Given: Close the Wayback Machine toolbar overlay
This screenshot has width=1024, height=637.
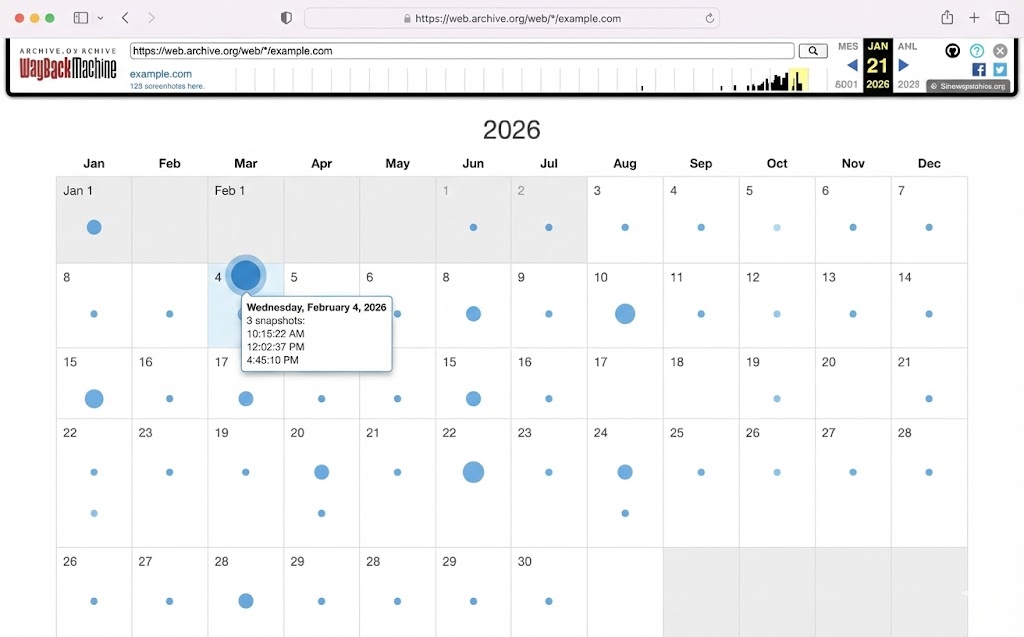Looking at the screenshot, I should 1000,51.
